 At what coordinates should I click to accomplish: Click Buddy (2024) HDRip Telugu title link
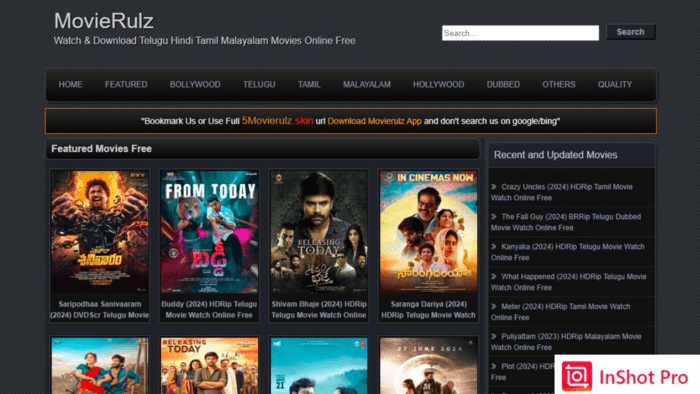209,310
